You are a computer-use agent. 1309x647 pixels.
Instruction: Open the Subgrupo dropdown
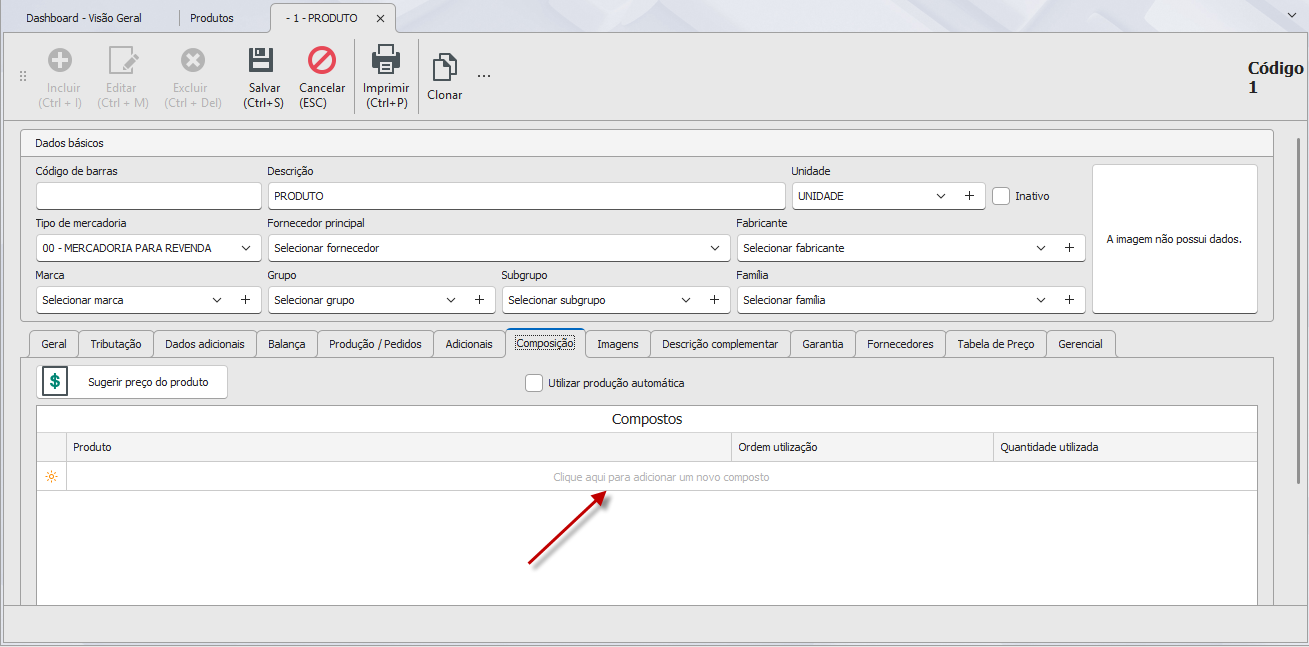click(x=686, y=300)
